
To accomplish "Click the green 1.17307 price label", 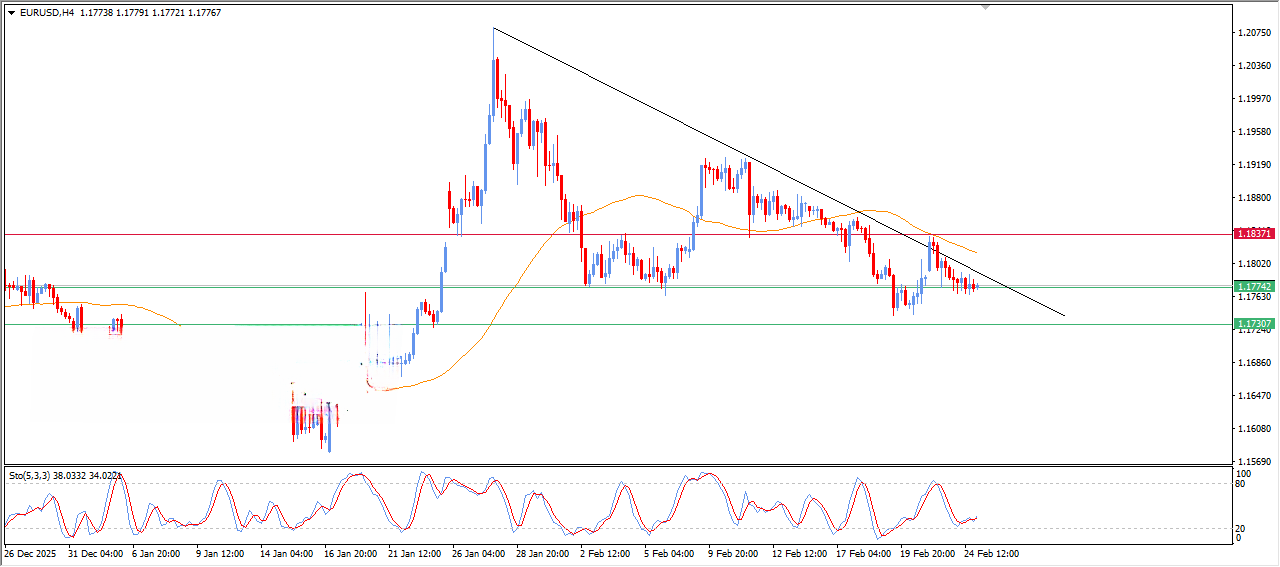I will 1253,324.
